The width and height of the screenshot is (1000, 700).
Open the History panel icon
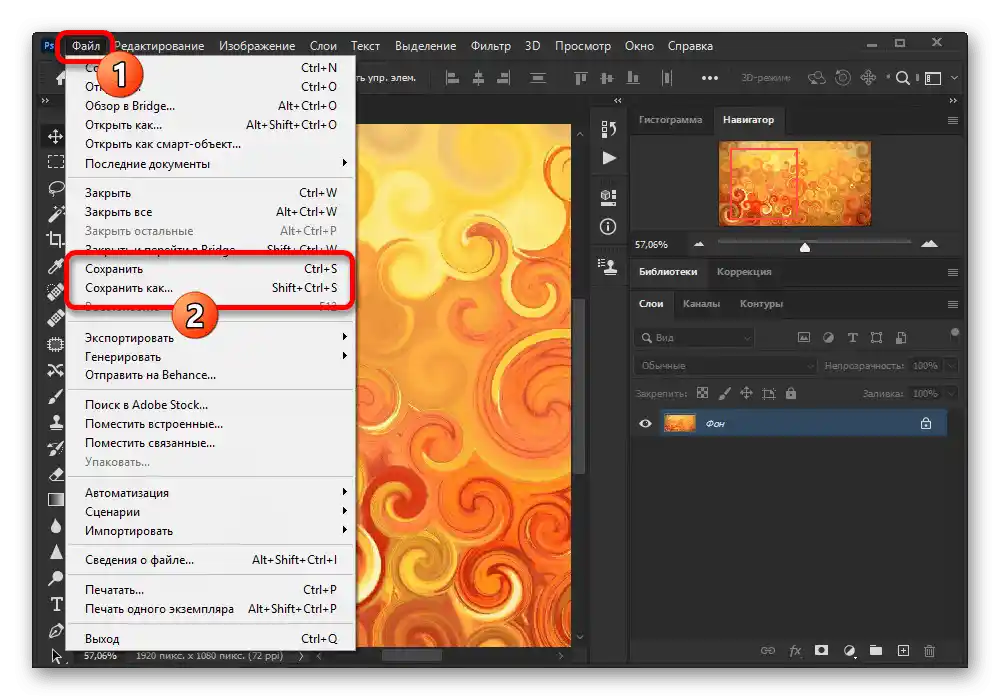(x=608, y=129)
